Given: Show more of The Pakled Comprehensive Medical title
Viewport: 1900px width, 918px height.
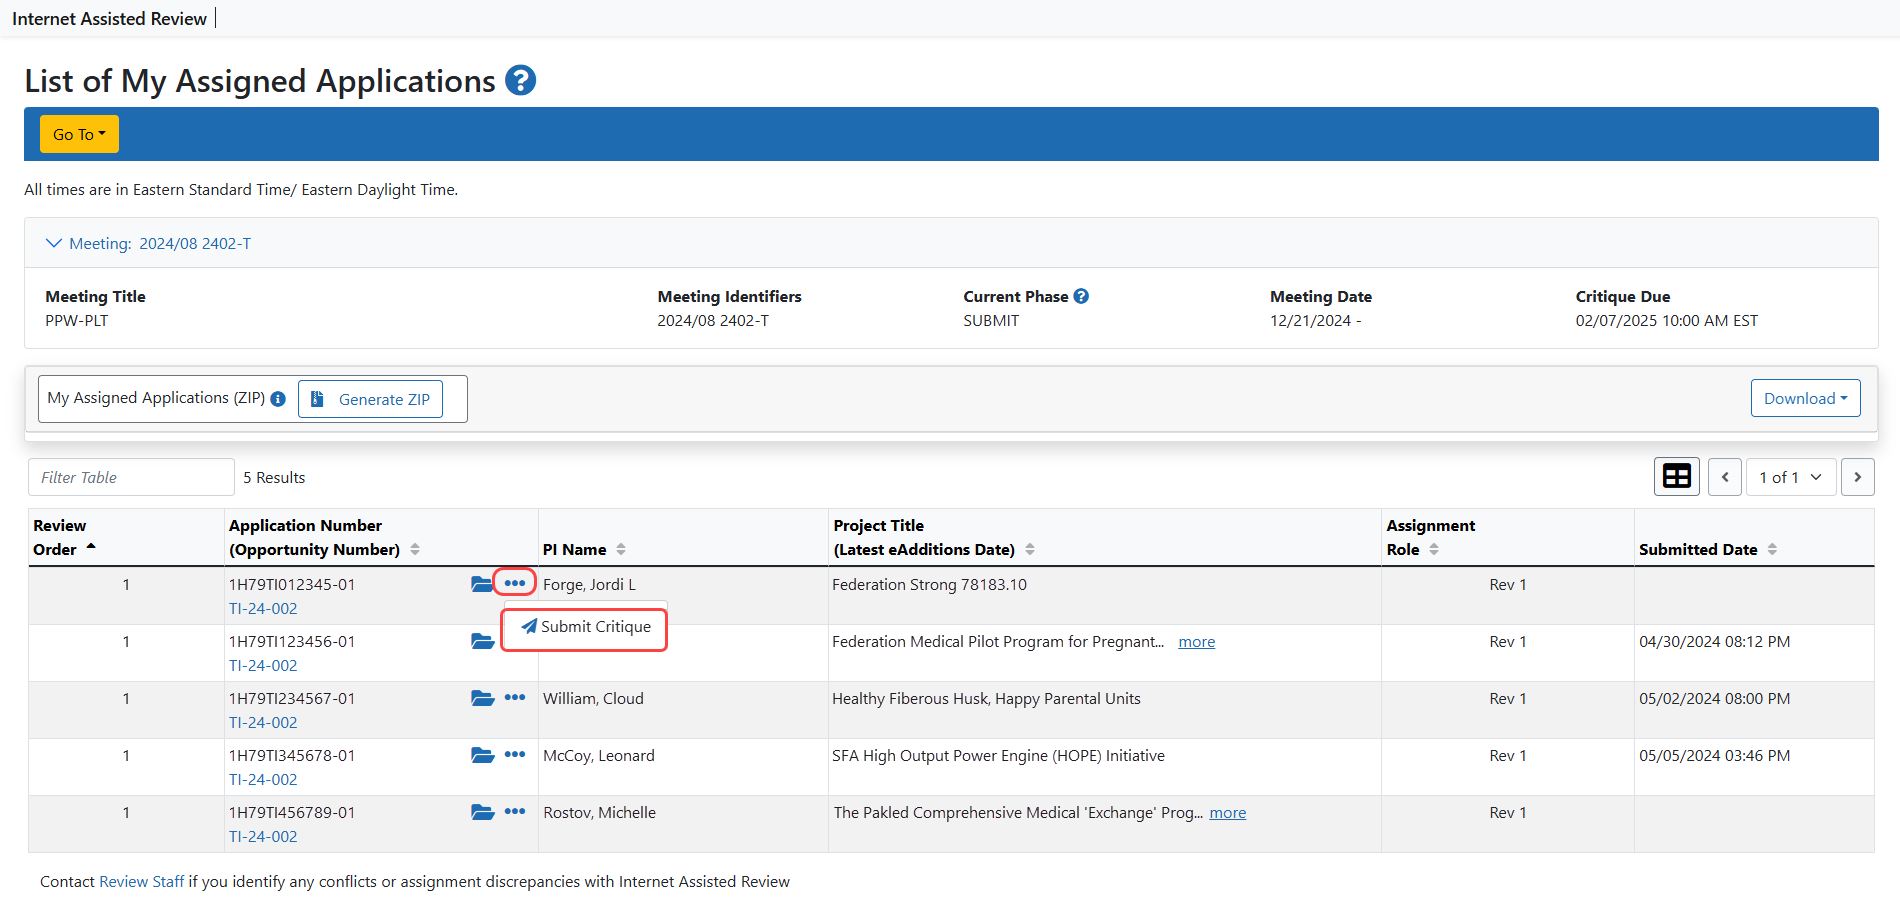Looking at the screenshot, I should [x=1228, y=813].
